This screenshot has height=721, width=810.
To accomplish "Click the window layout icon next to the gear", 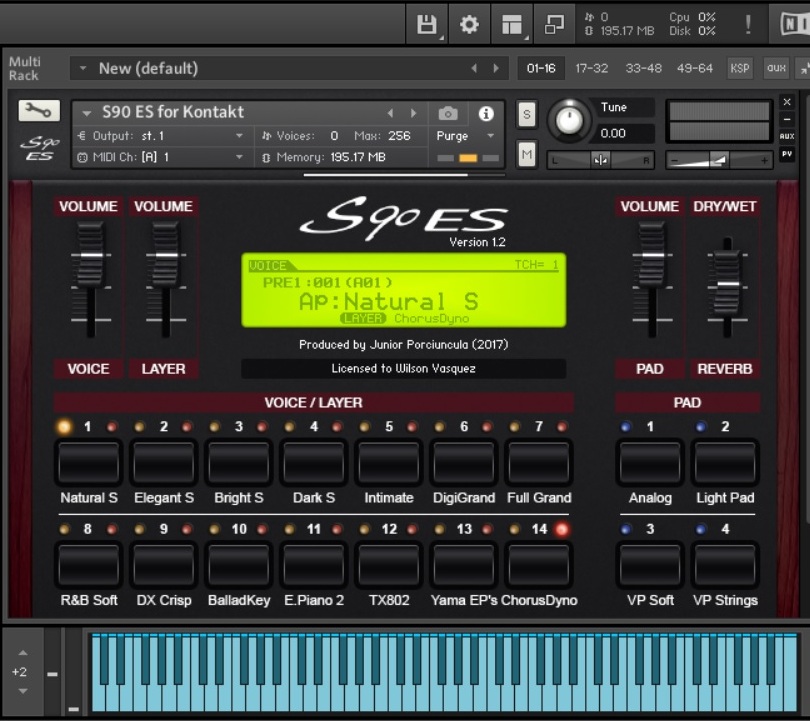I will [x=552, y=23].
